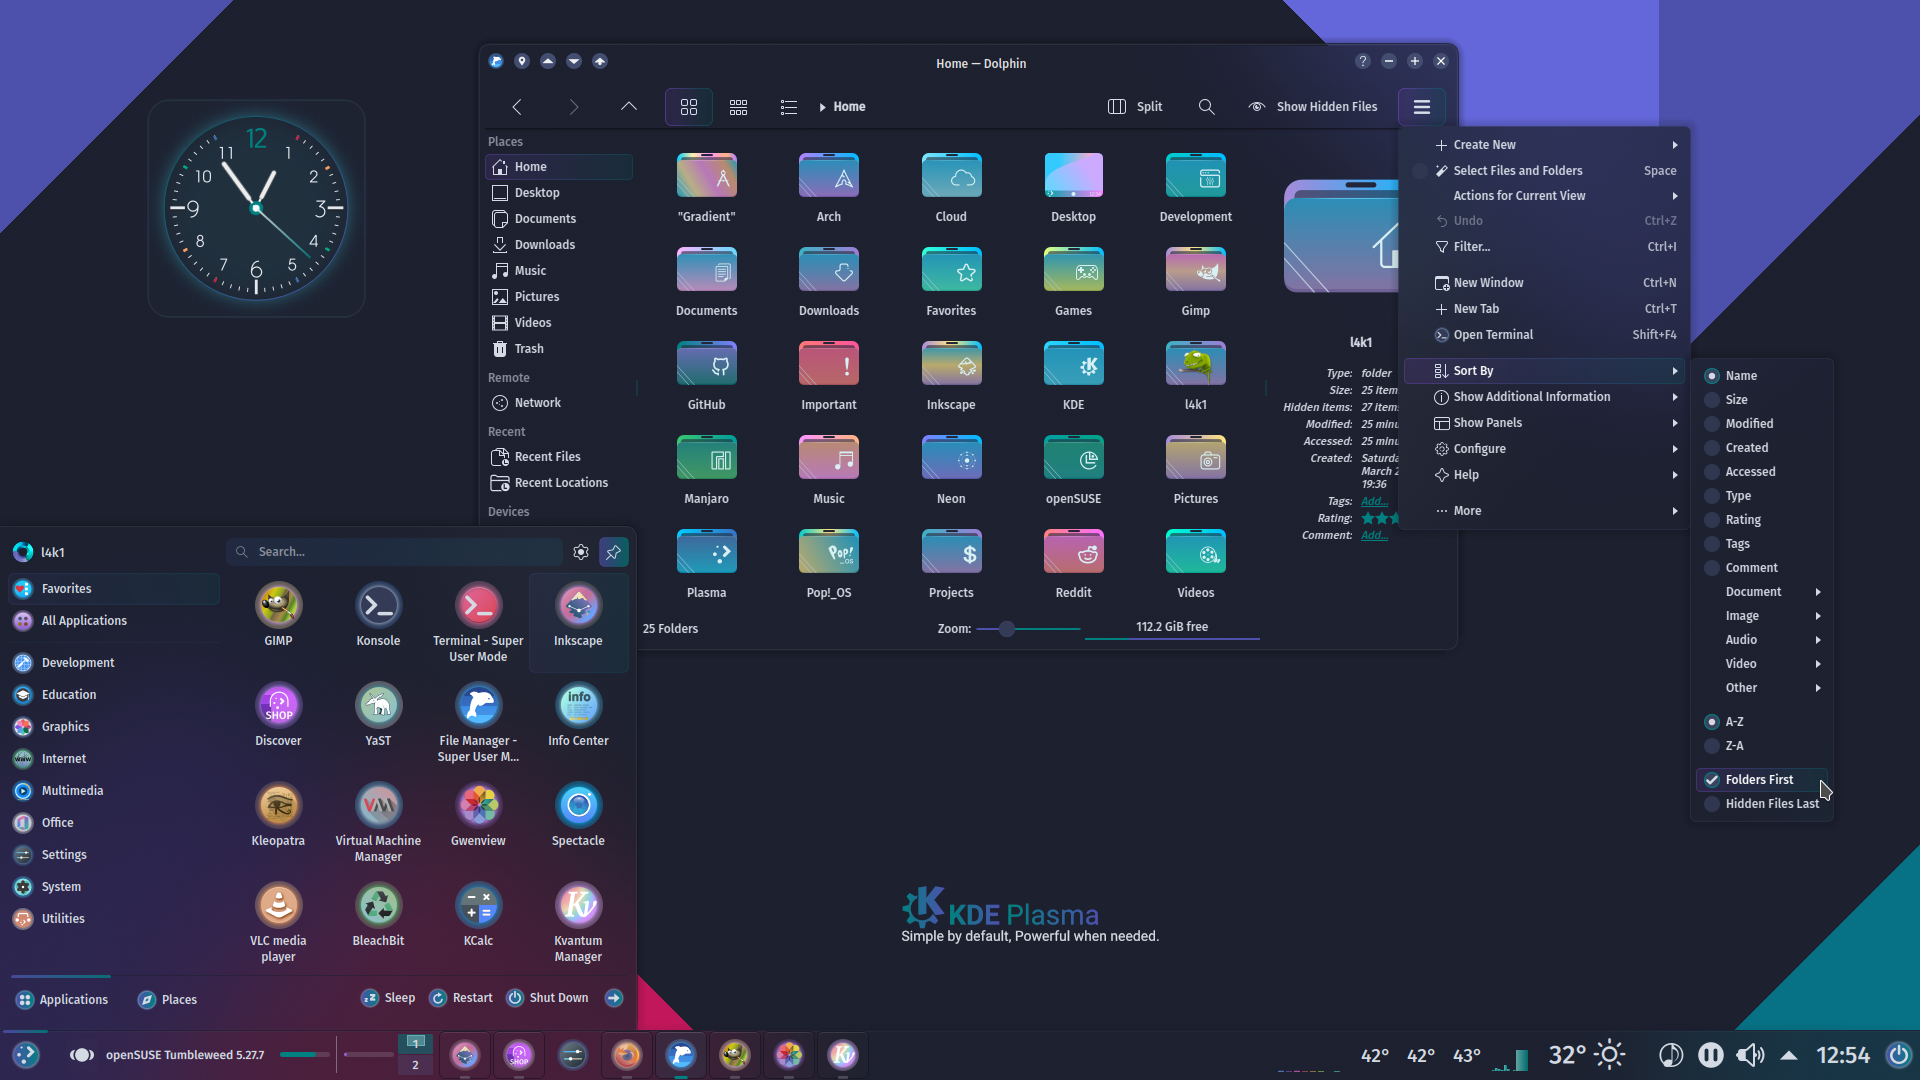Open the Dolphin search icon
1920x1080 pixels.
tap(1206, 107)
